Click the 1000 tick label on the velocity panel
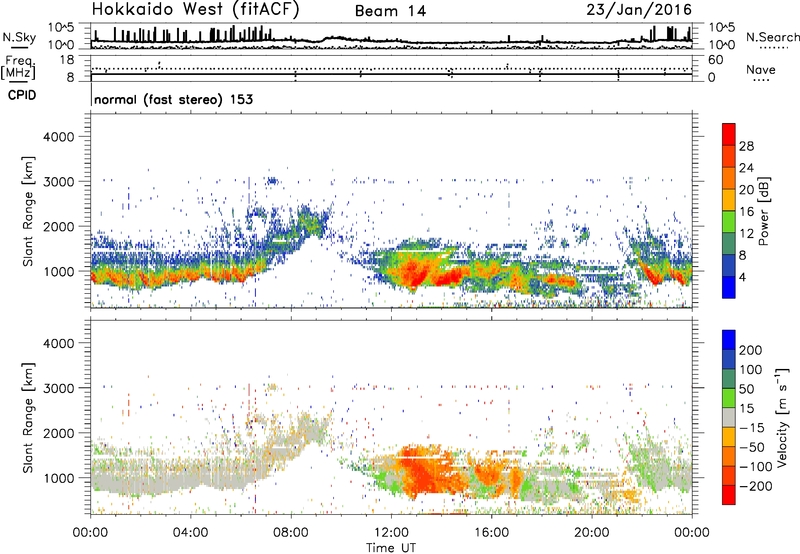Image resolution: width=800 pixels, height=554 pixels. pos(59,478)
